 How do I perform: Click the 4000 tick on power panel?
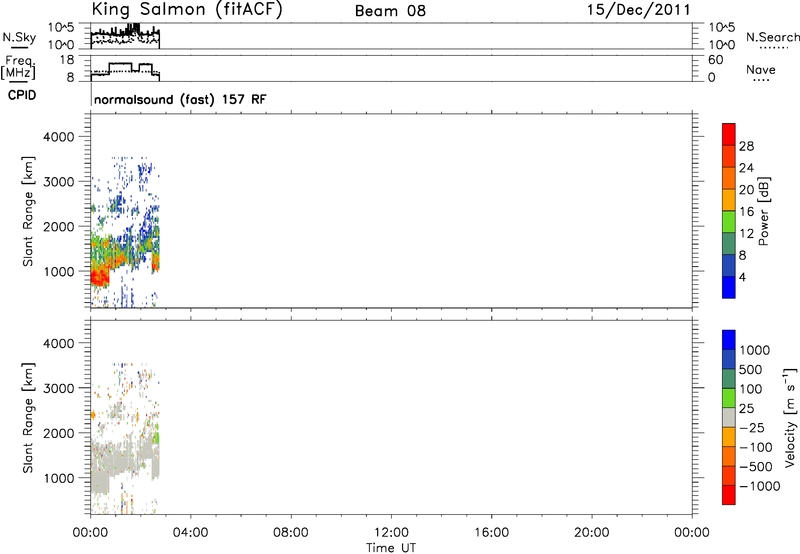coord(58,137)
